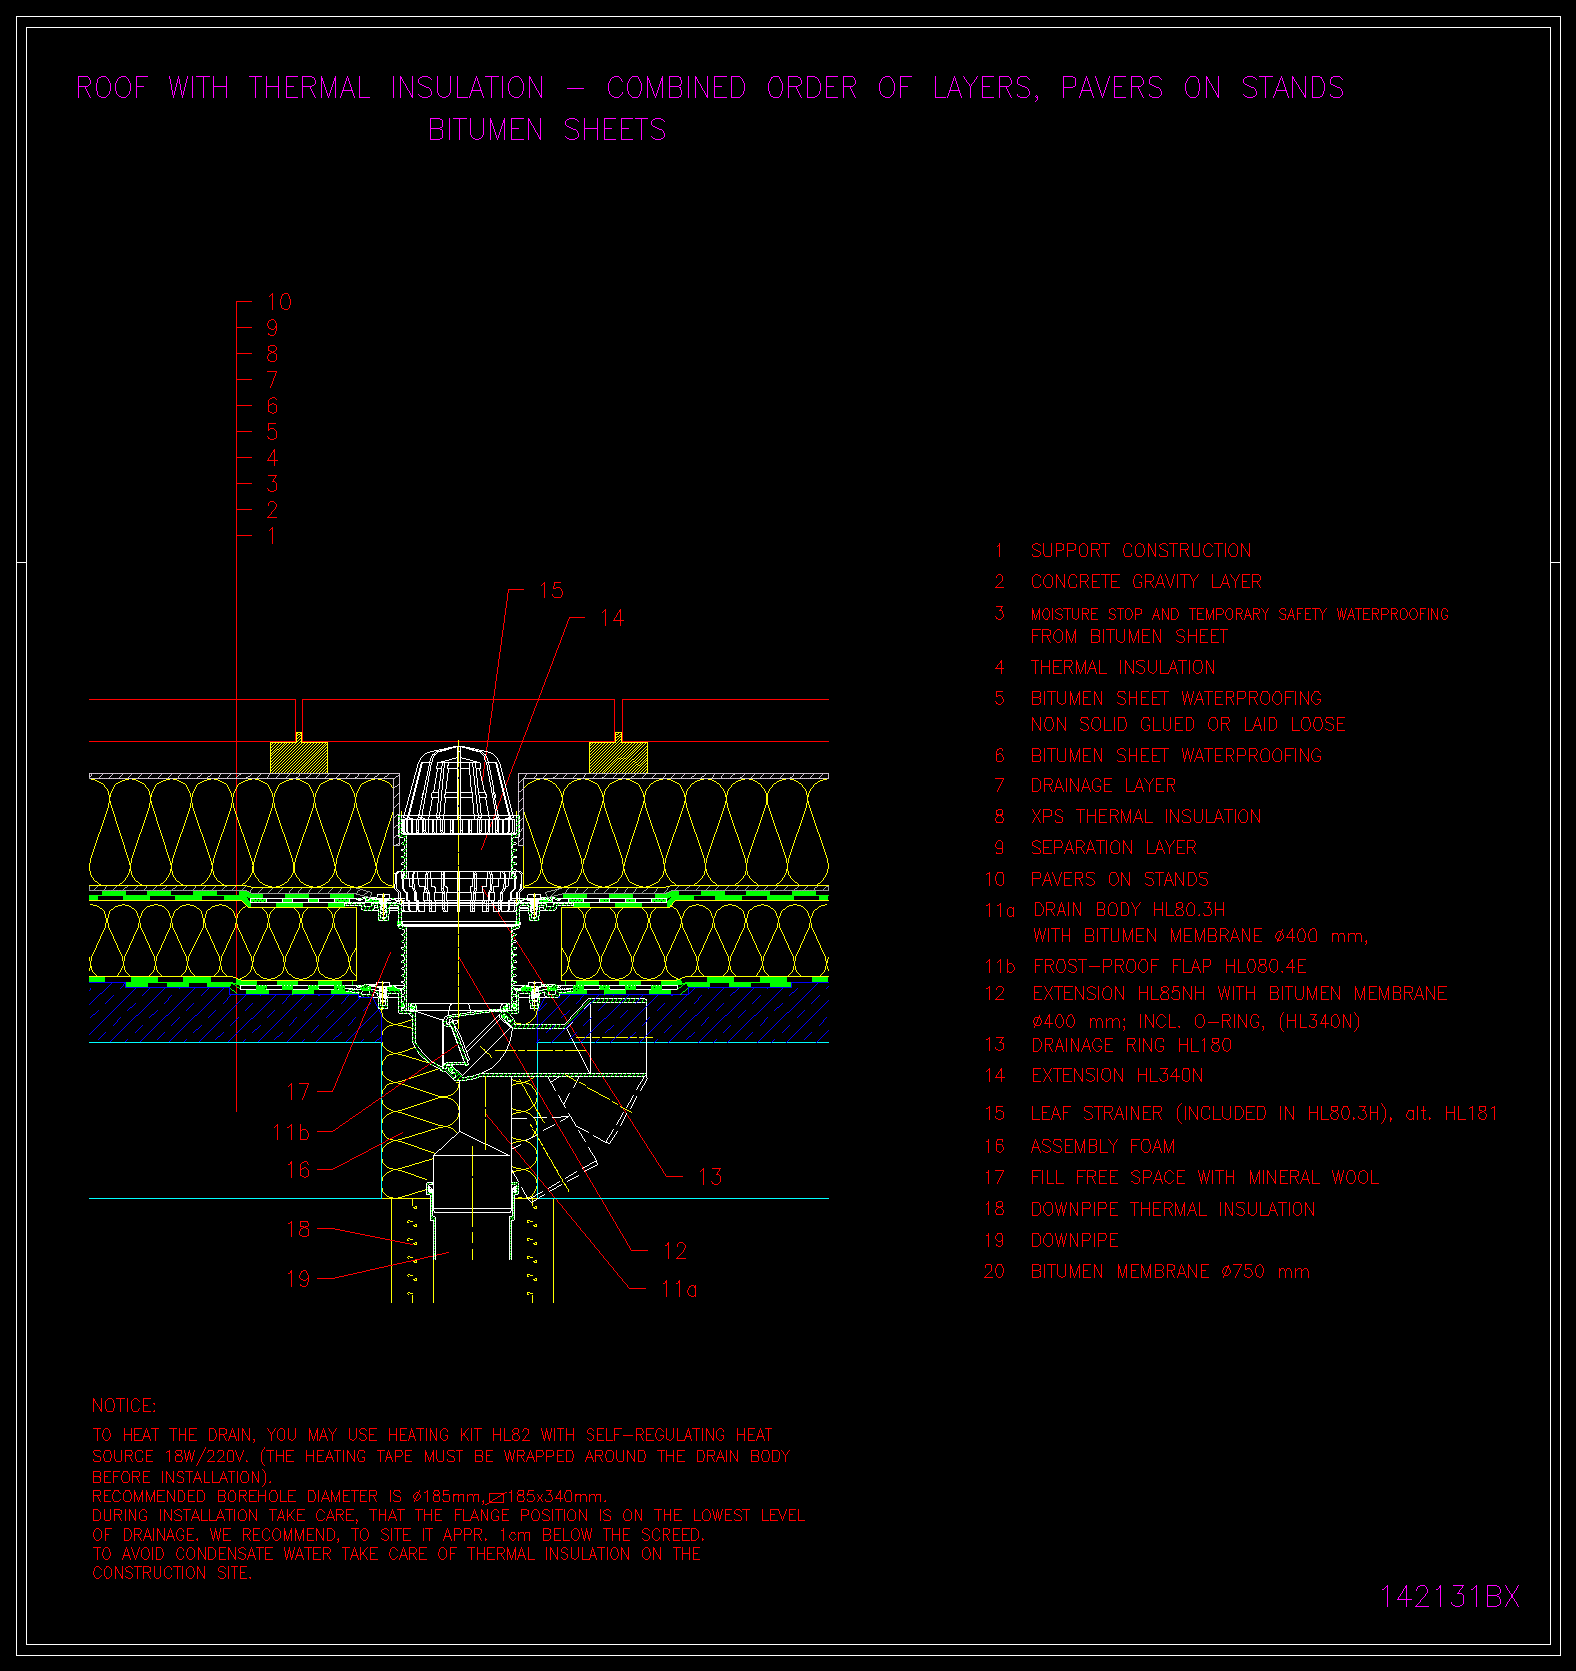Click the 'NOTICE:' heading

124,1406
